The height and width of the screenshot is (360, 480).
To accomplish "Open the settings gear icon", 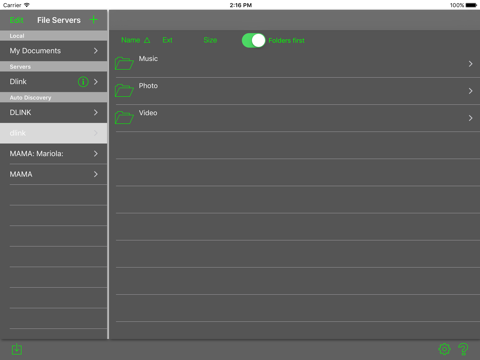I will [x=444, y=349].
